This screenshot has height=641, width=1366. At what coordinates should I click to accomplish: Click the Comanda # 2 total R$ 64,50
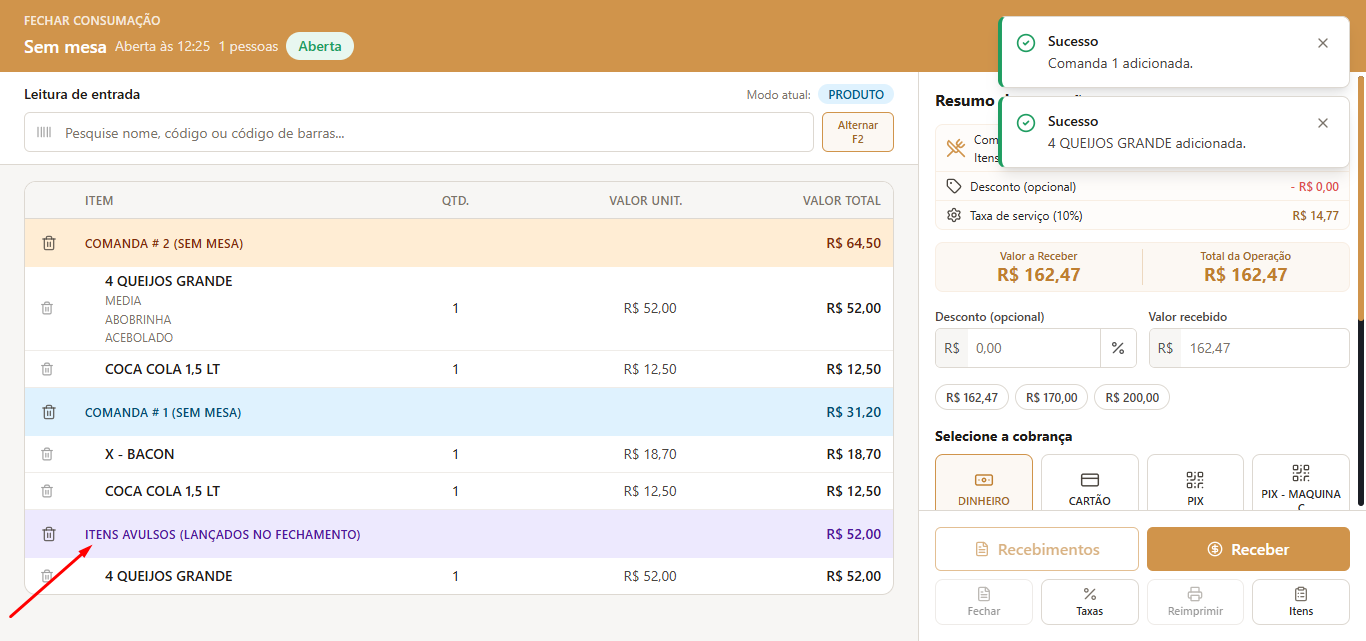854,243
